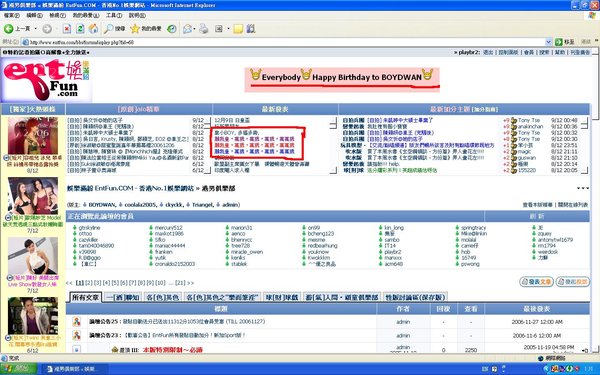The width and height of the screenshot is (600, 375).
Task: Go to page [2] of the thread list
Action: 88,283
